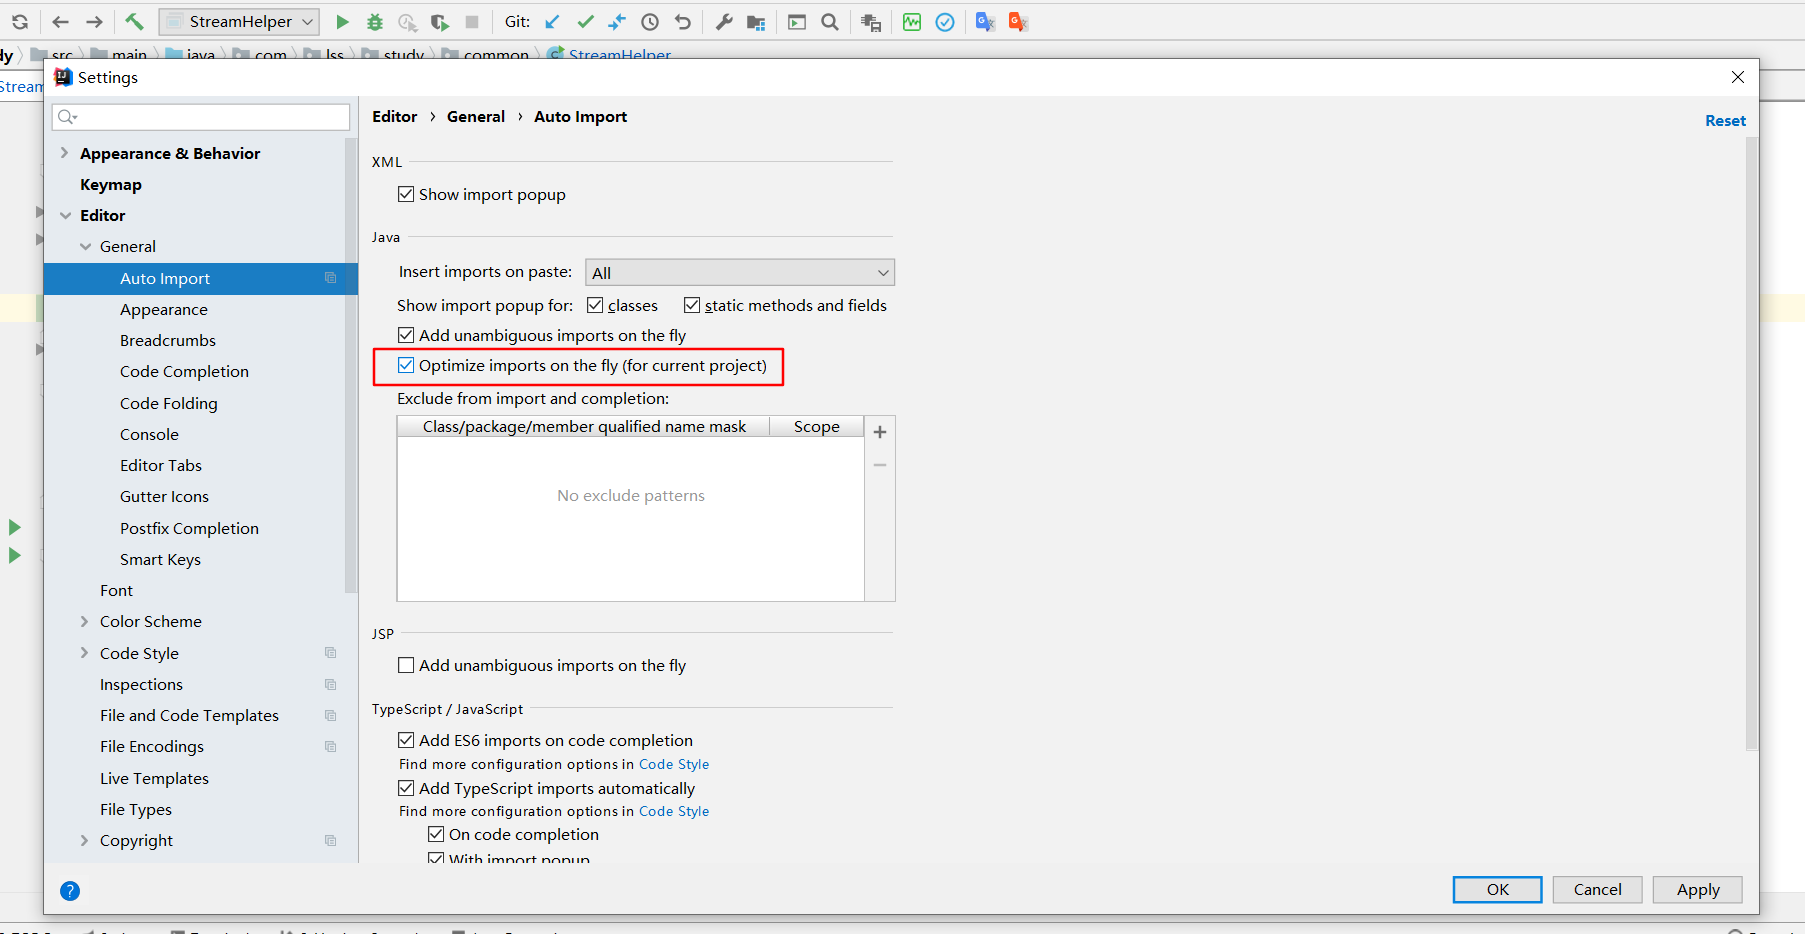Click the red translate icon
This screenshot has width=1805, height=934.
[x=1018, y=22]
